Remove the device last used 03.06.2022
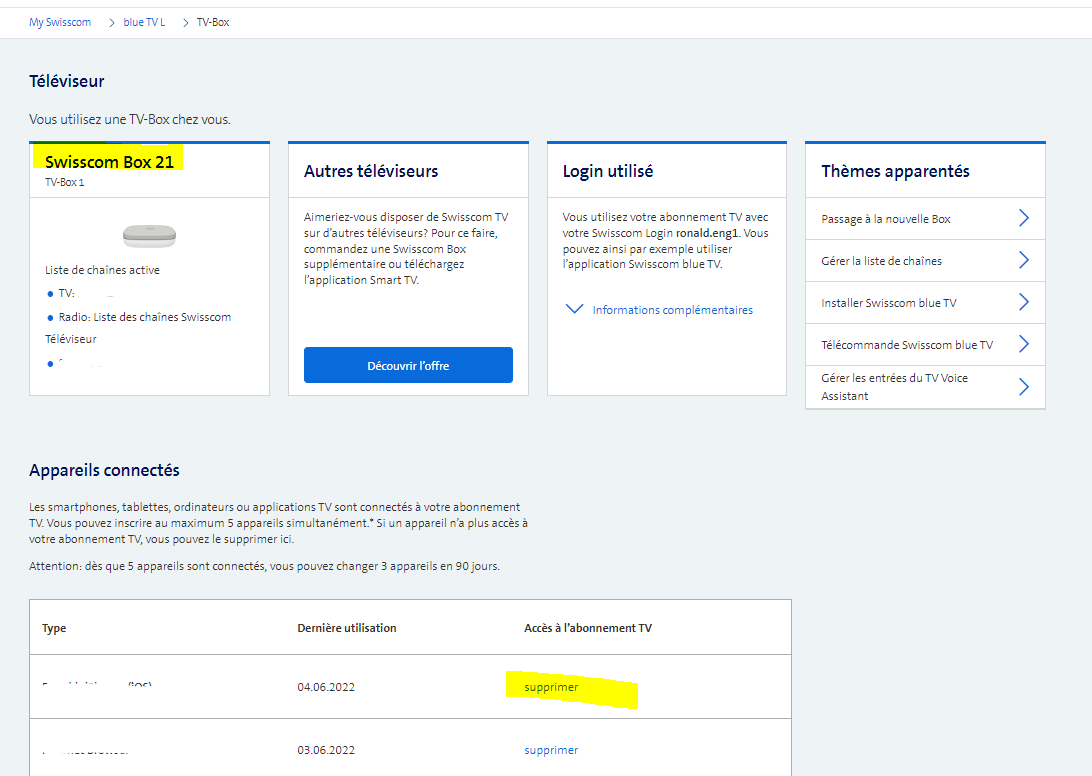1092x776 pixels. pyautogui.click(x=551, y=750)
